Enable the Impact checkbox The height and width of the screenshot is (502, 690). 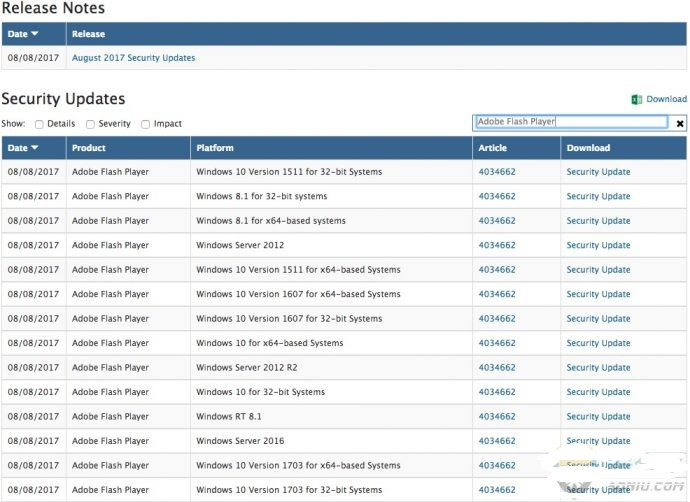145,124
